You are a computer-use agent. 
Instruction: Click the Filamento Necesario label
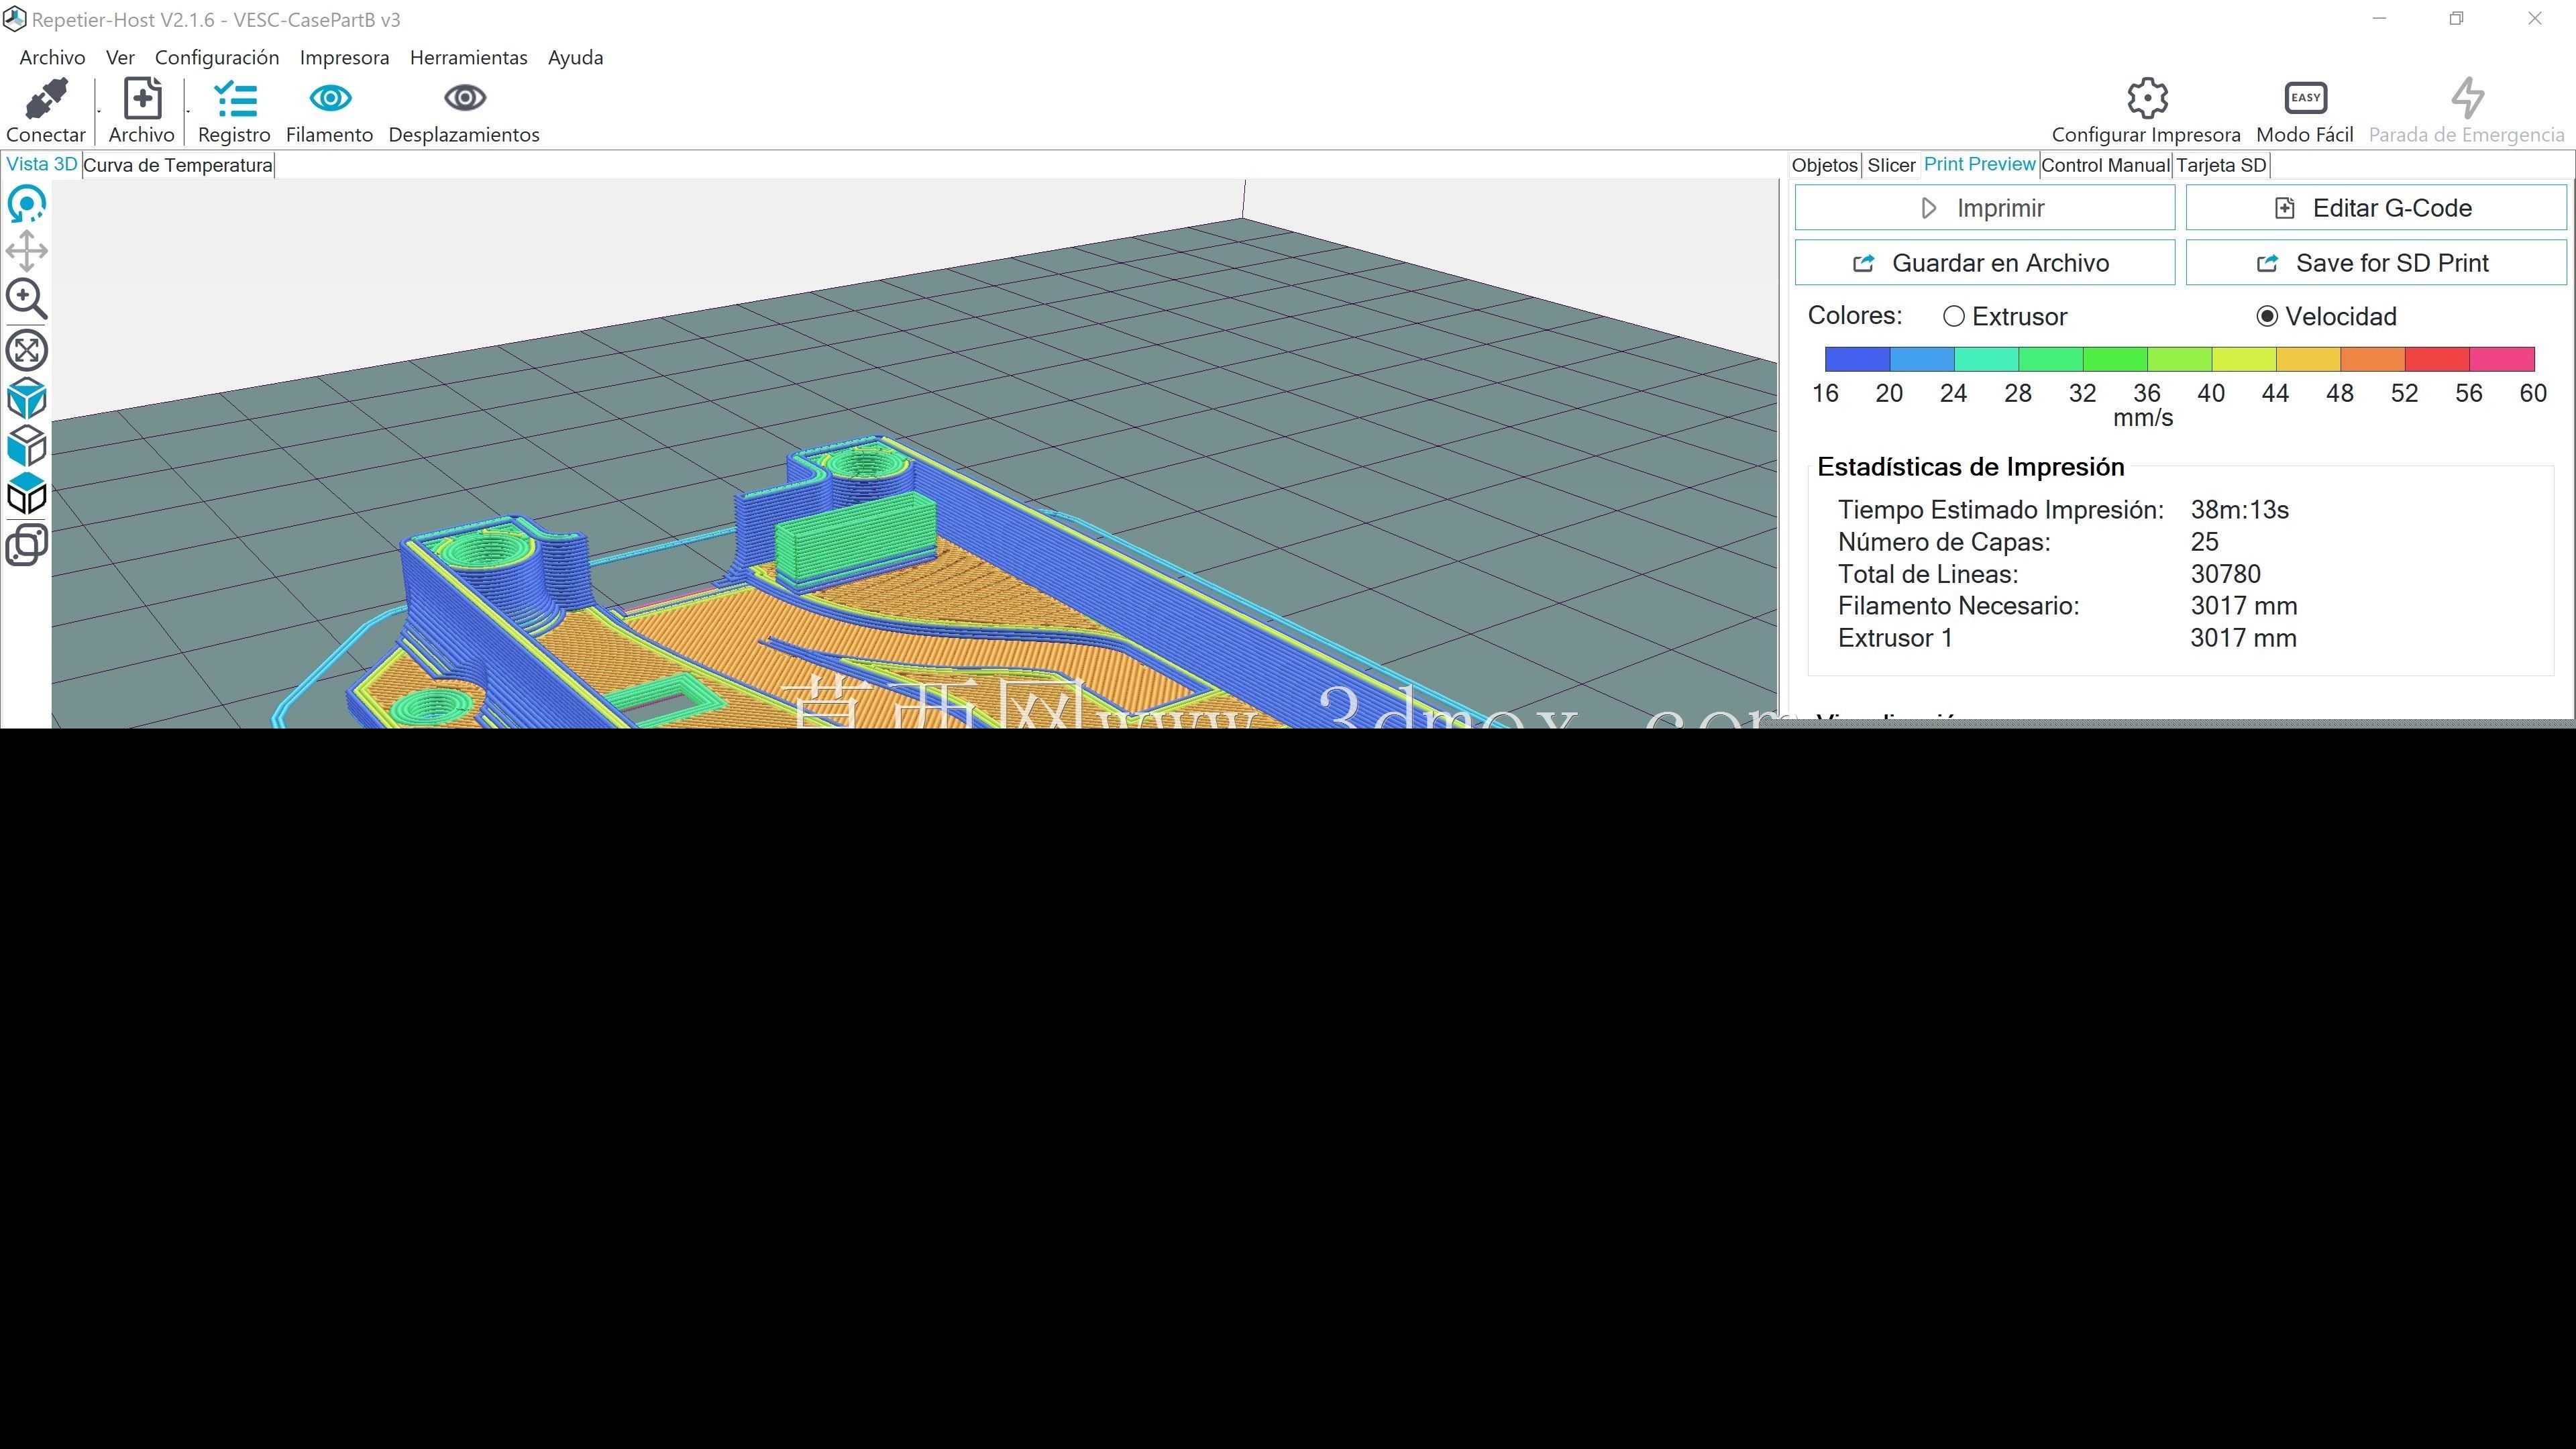1958,606
